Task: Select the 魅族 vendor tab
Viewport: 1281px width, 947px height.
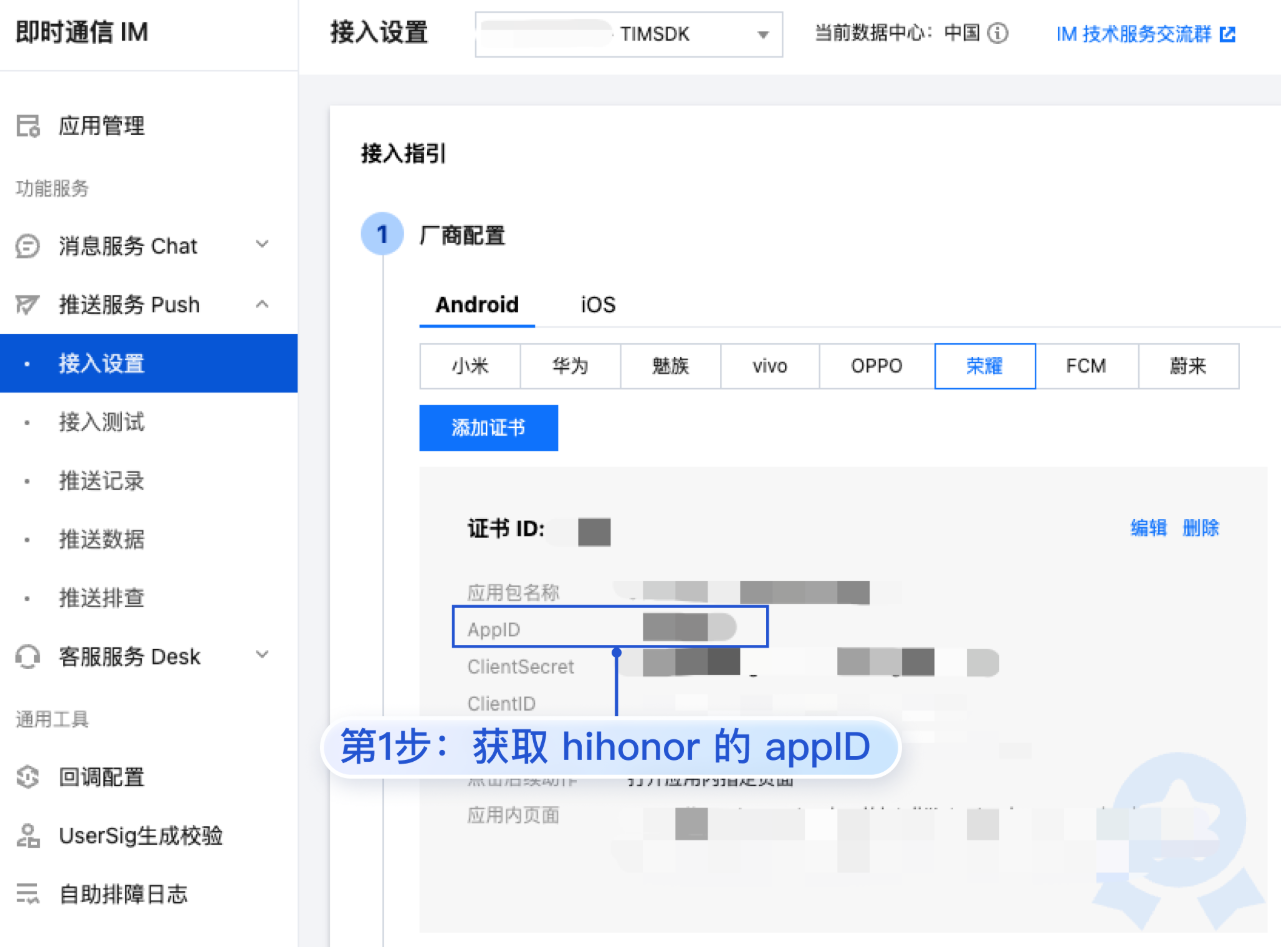Action: (x=670, y=366)
